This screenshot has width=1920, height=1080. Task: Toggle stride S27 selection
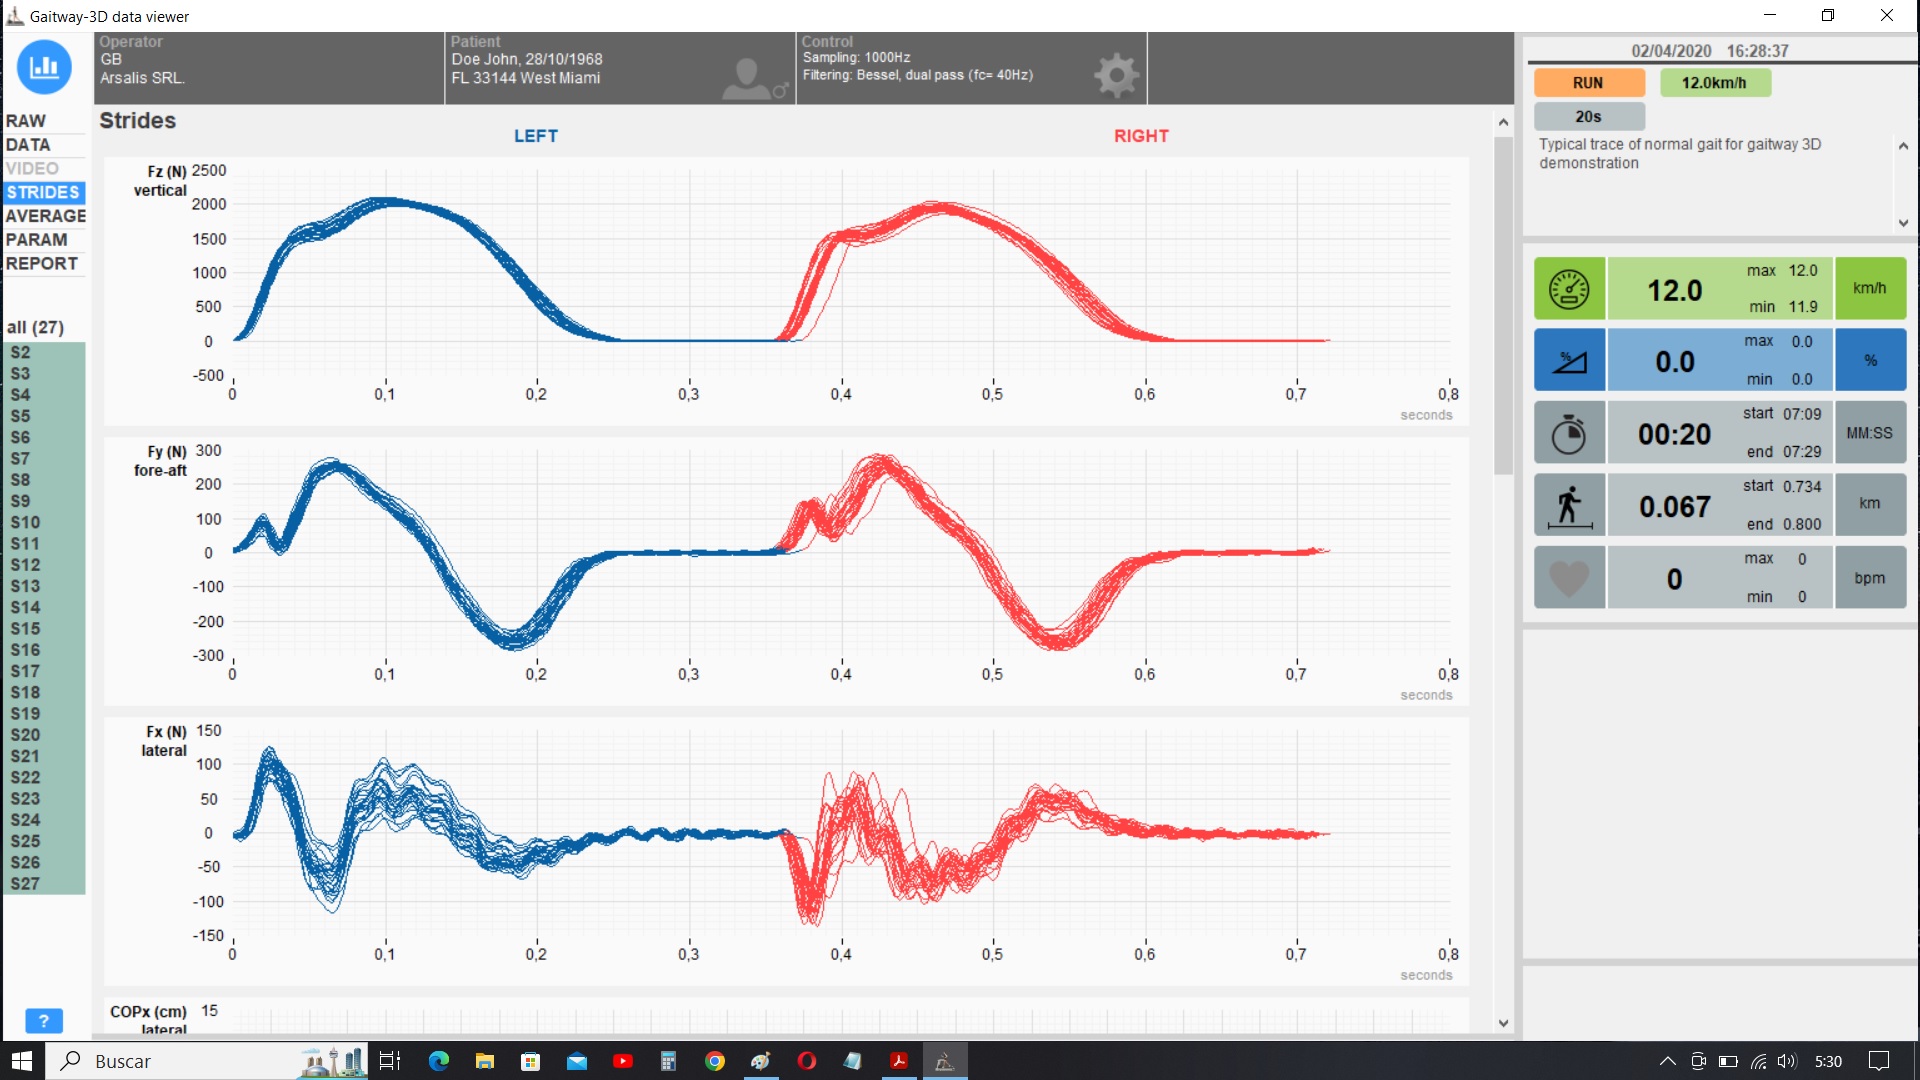point(26,884)
